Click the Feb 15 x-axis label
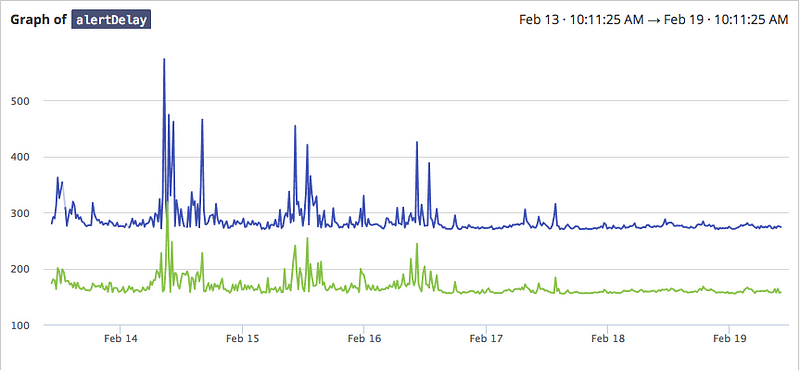 (242, 338)
